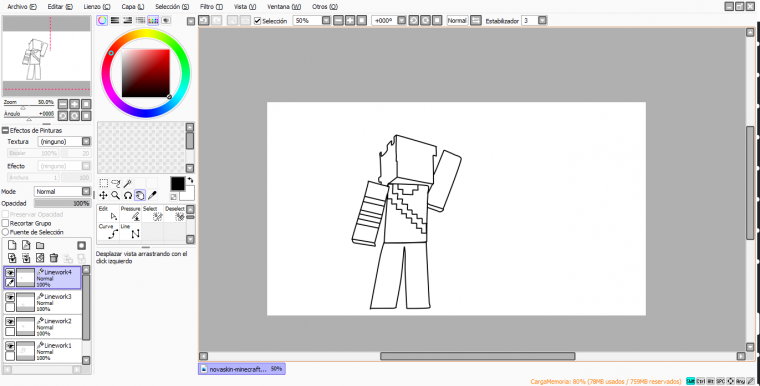760x386 pixels.
Task: Show the RGB sliders panel
Action: 115,20
